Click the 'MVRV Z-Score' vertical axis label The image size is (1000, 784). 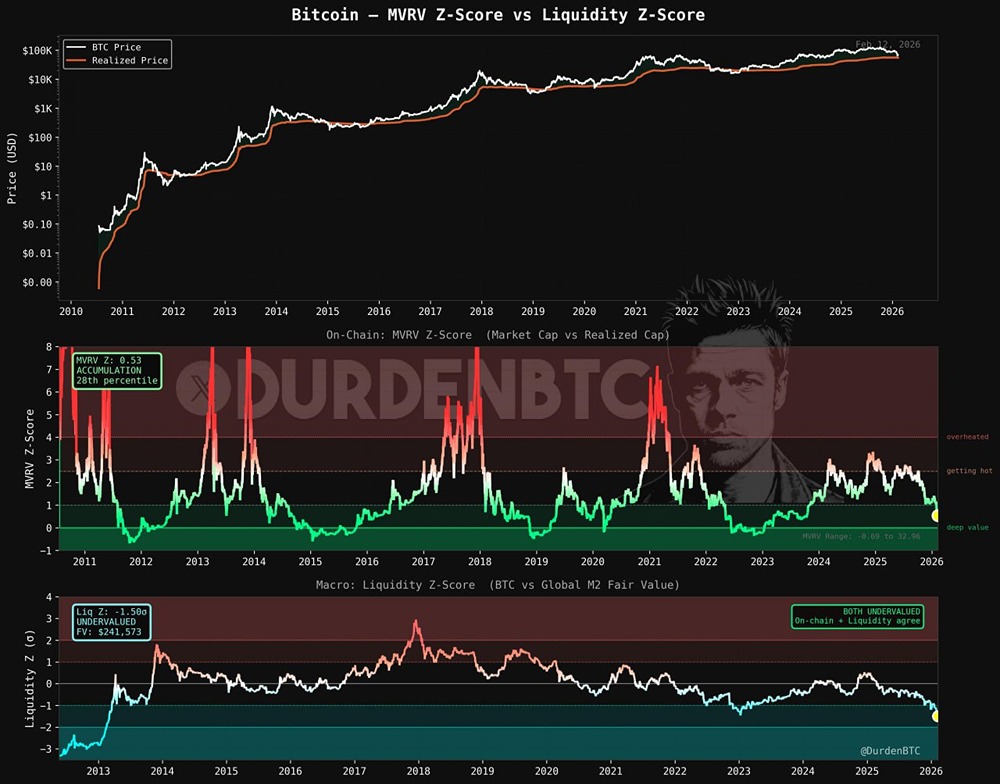(29, 449)
